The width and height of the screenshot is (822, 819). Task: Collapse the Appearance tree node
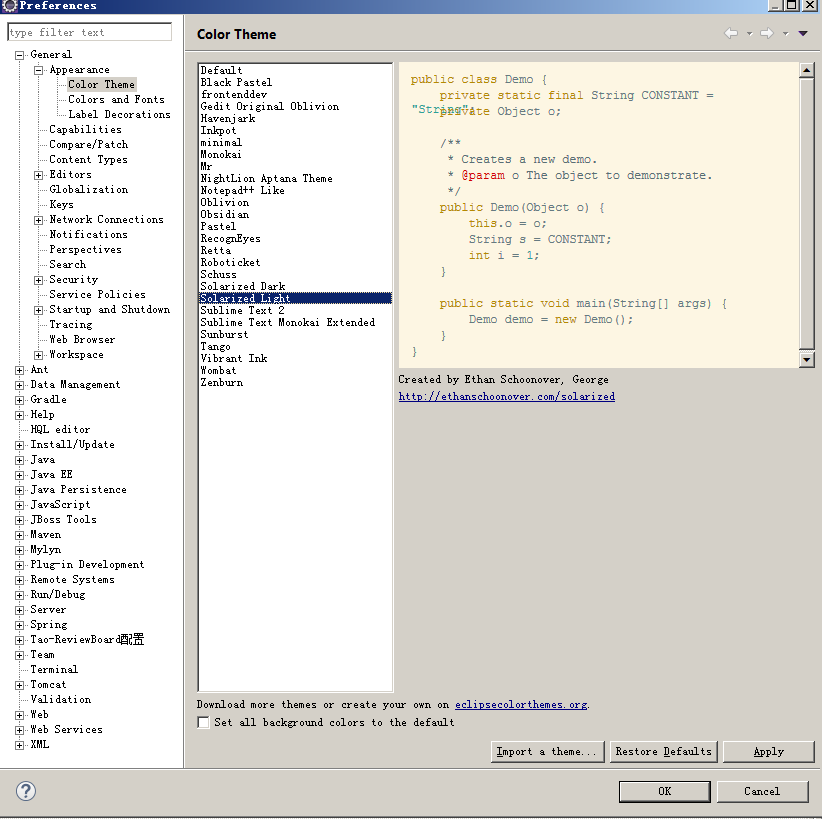(39, 70)
